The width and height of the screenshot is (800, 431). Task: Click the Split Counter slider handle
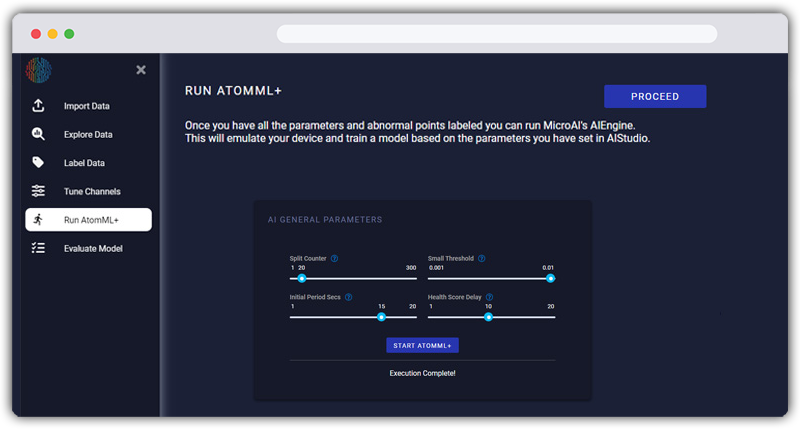pyautogui.click(x=302, y=278)
